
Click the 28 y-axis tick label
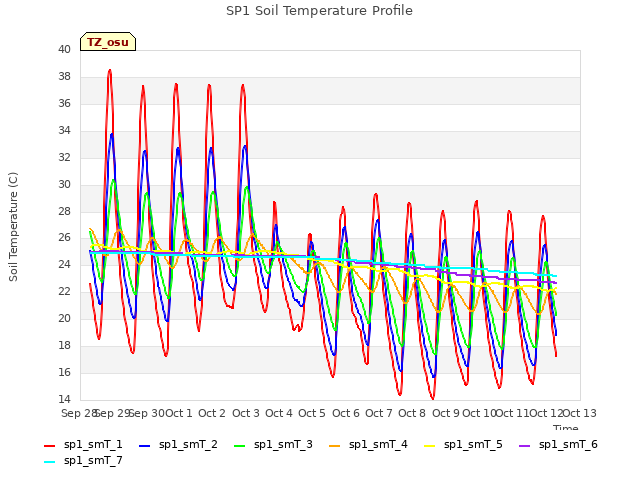click(64, 211)
